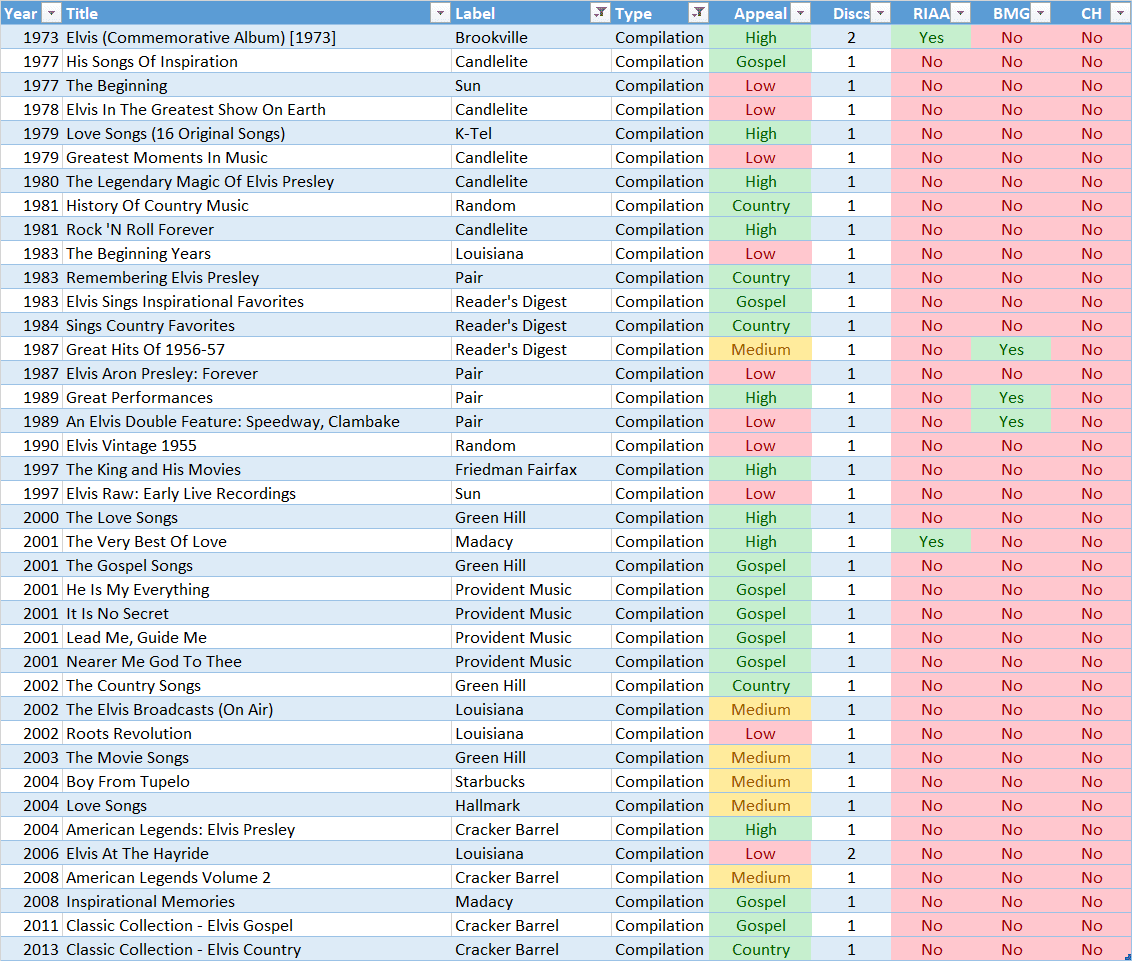This screenshot has height=961, width=1132.
Task: Click 'Elvis In The Greatest Show On Earth' cell
Action: pyautogui.click(x=256, y=110)
